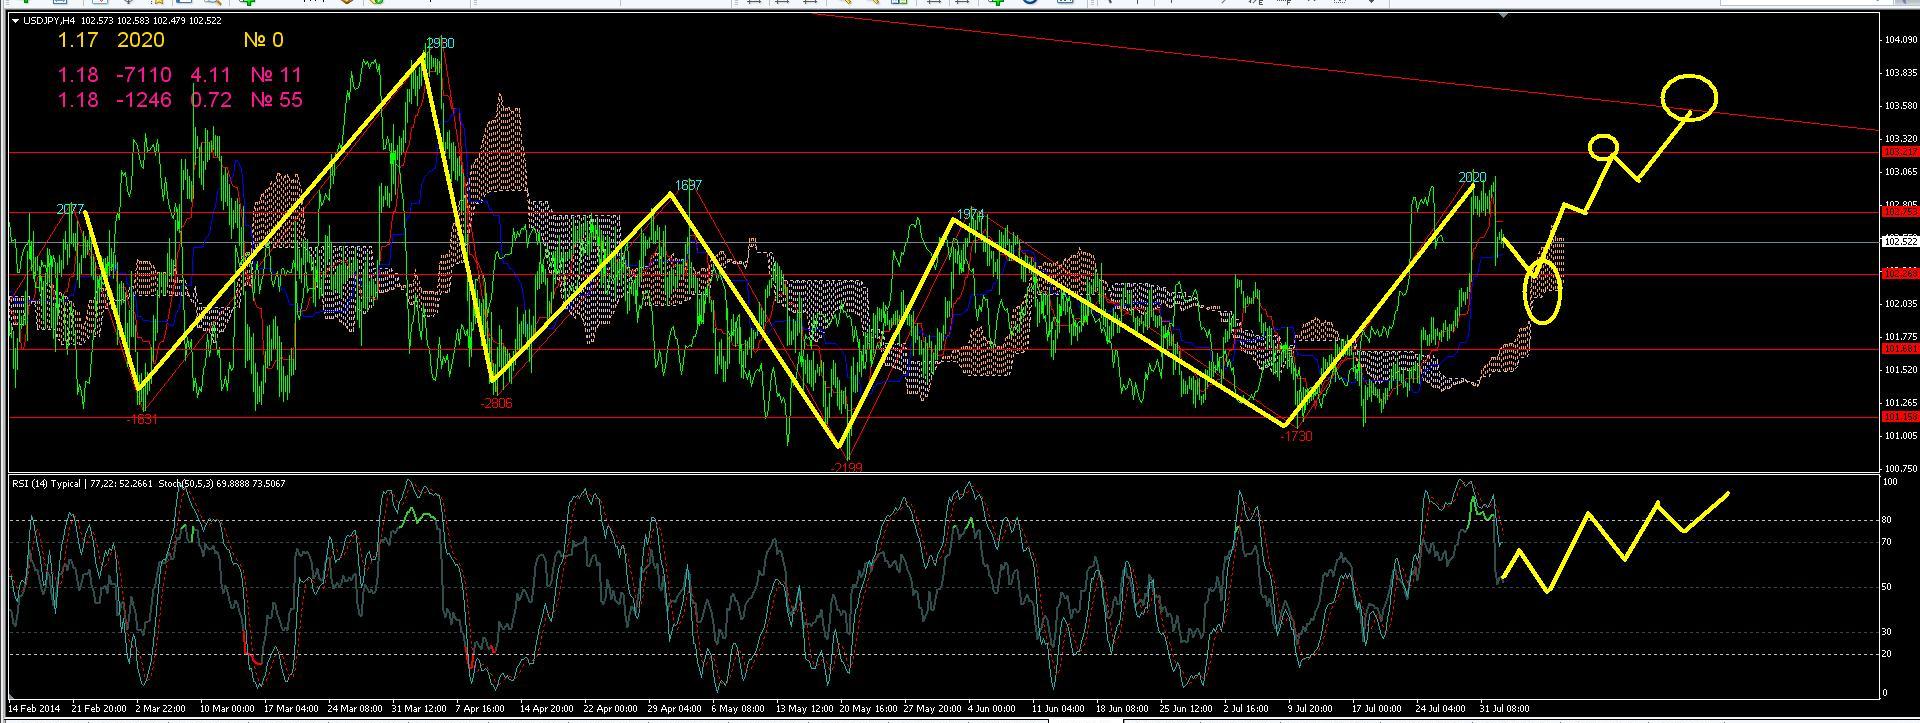
Task: Click 14 Feb 2014 on the time axis
Action: click(x=35, y=708)
